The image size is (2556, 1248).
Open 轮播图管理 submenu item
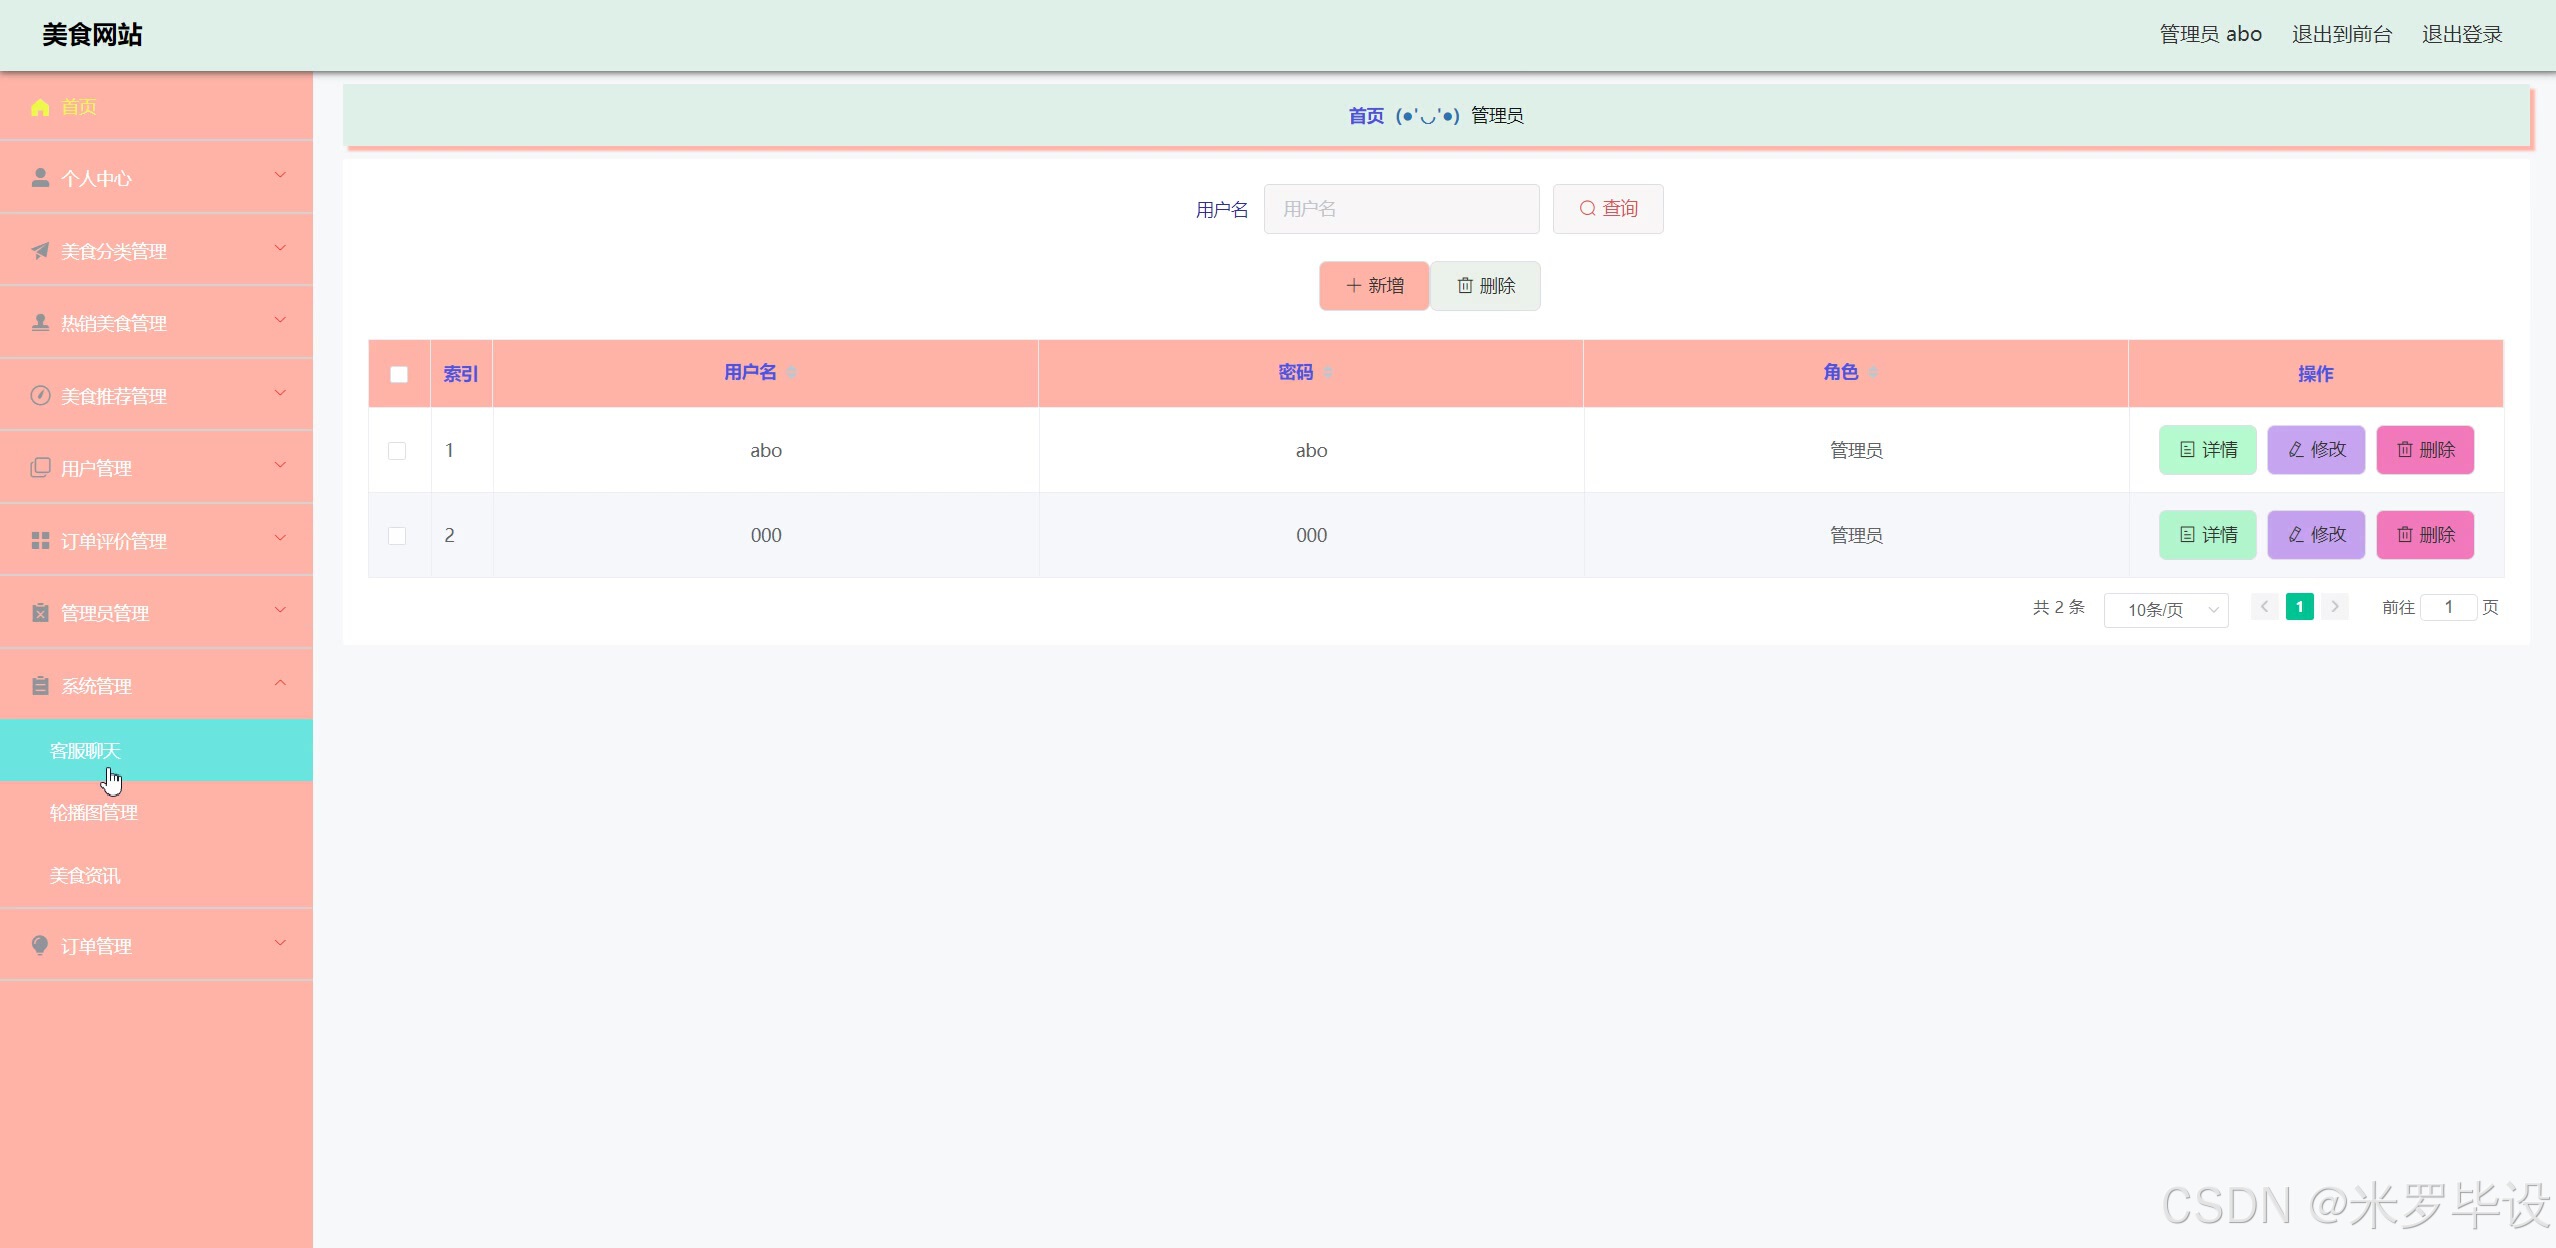tap(94, 813)
